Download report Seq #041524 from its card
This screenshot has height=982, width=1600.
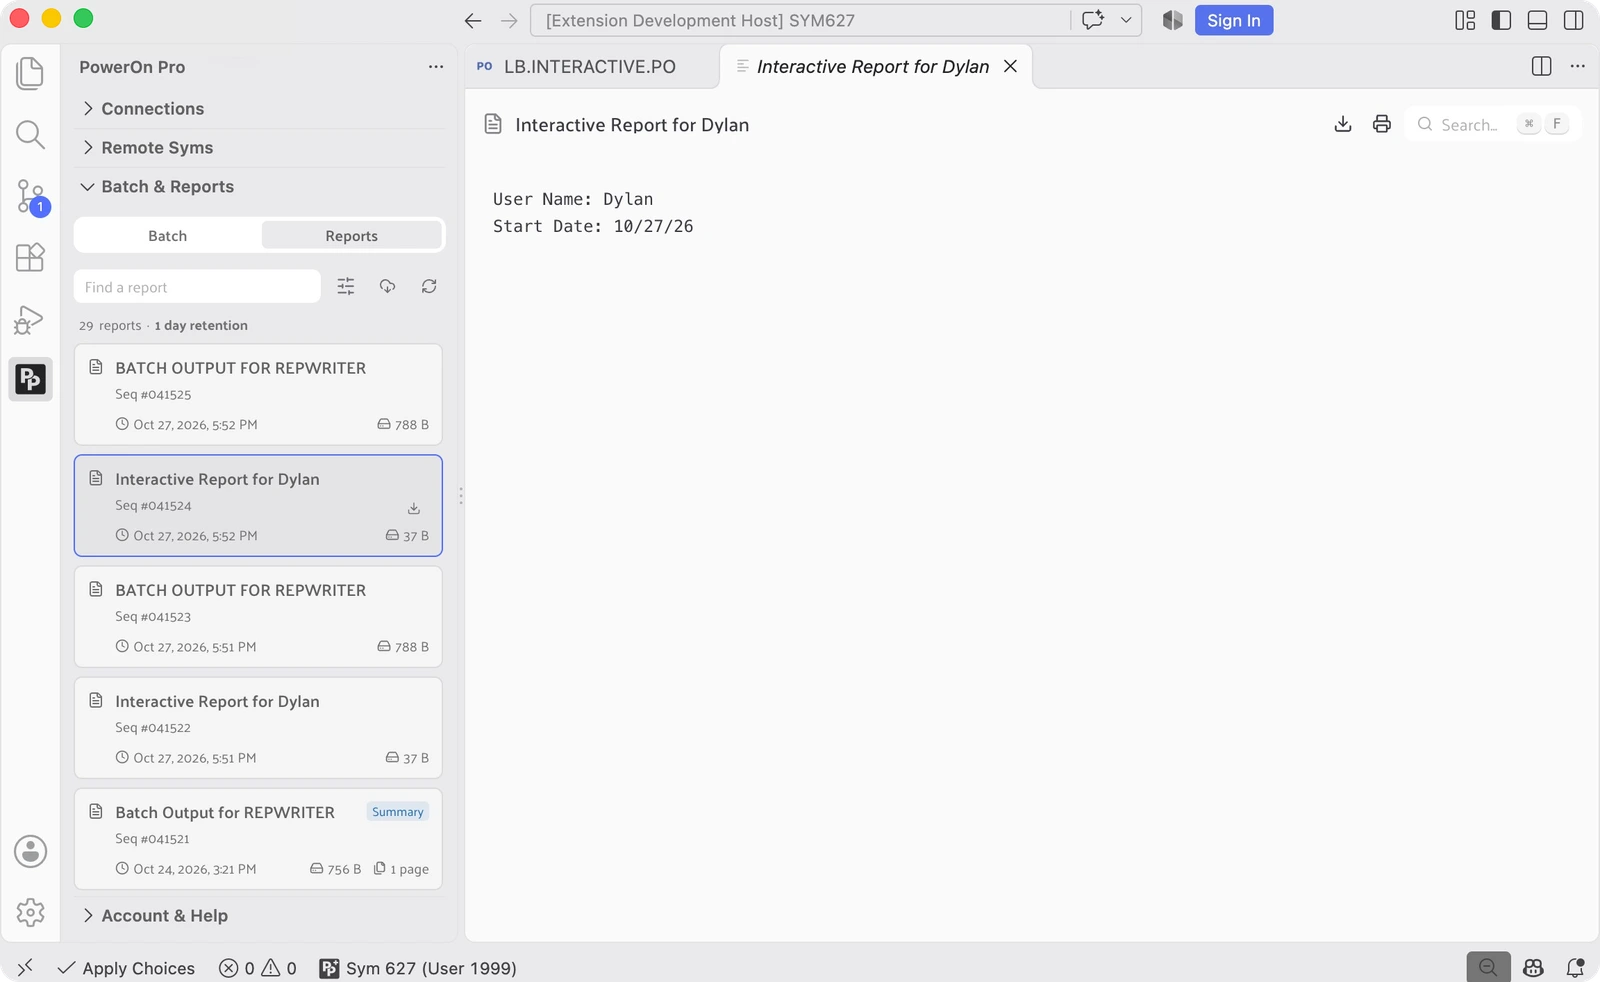tap(414, 508)
